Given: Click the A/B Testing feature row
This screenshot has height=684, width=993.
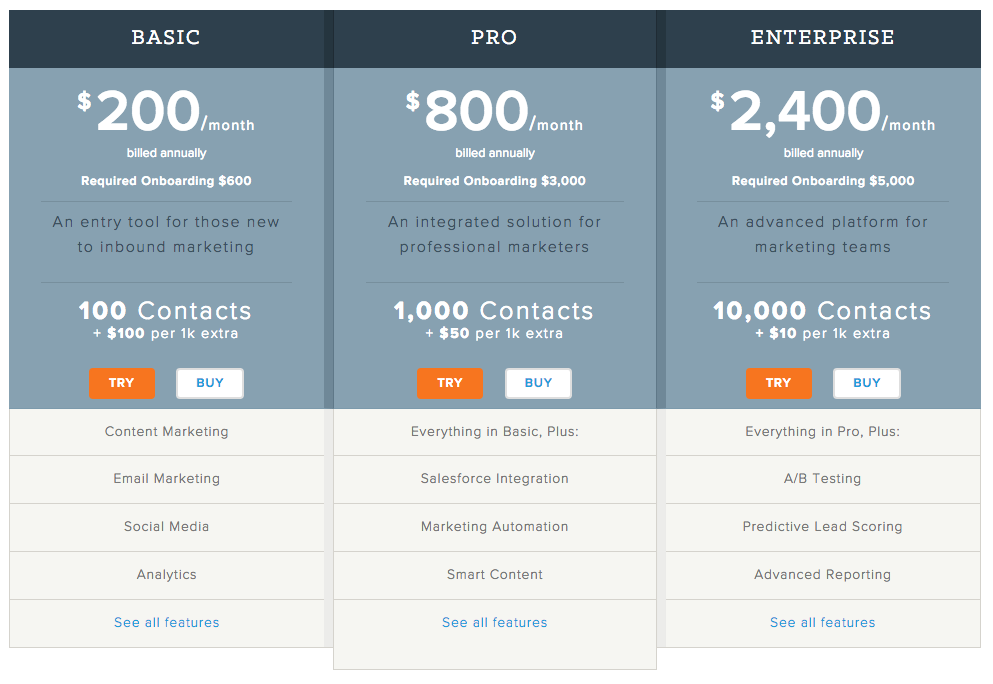Looking at the screenshot, I should [823, 479].
